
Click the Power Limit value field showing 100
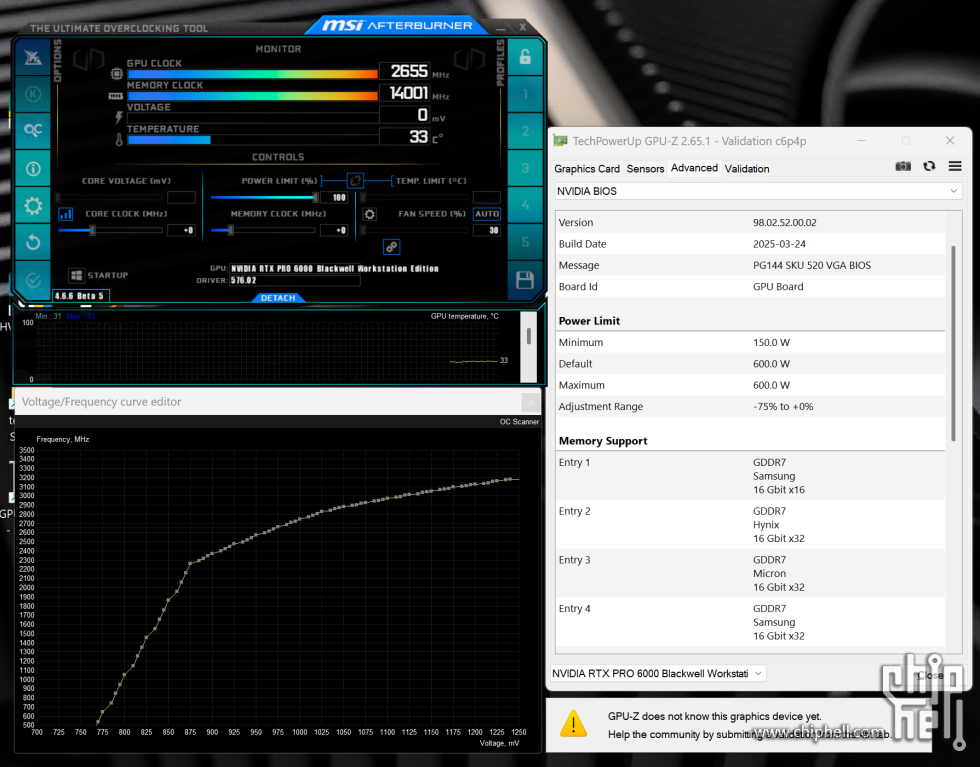pos(334,198)
